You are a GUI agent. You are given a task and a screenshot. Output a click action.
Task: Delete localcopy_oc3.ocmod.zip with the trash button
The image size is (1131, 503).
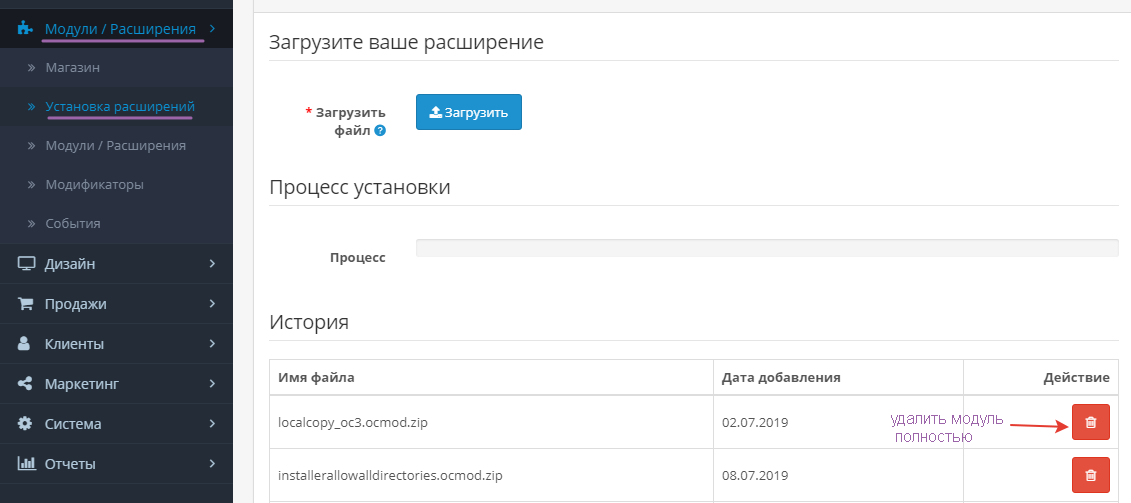click(1090, 422)
